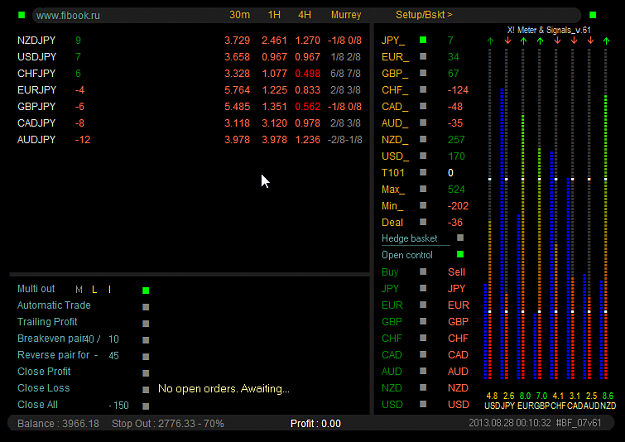
Task: Toggle the EUR_ basket checkbox
Action: click(423, 57)
